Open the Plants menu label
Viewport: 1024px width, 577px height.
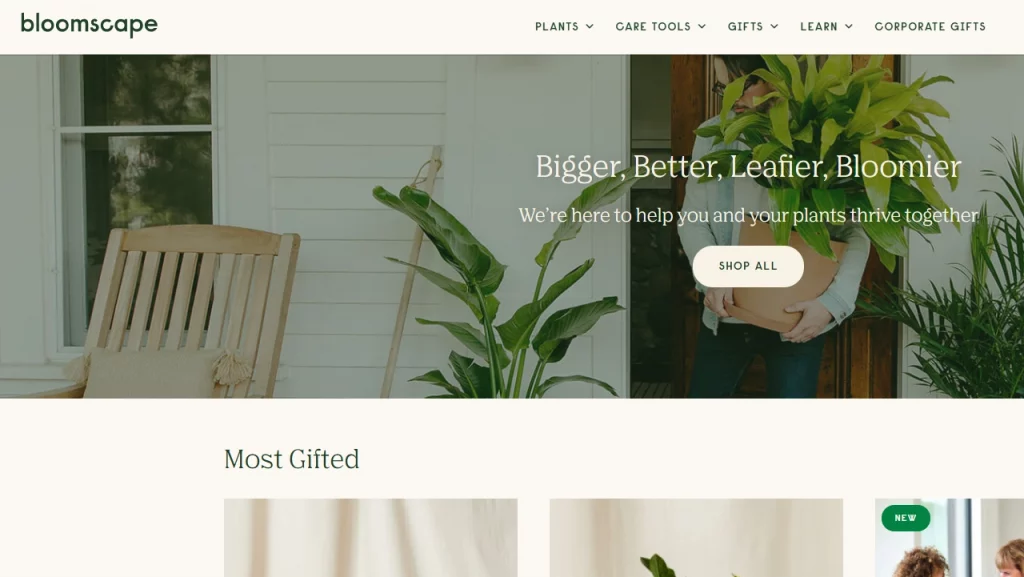557,27
